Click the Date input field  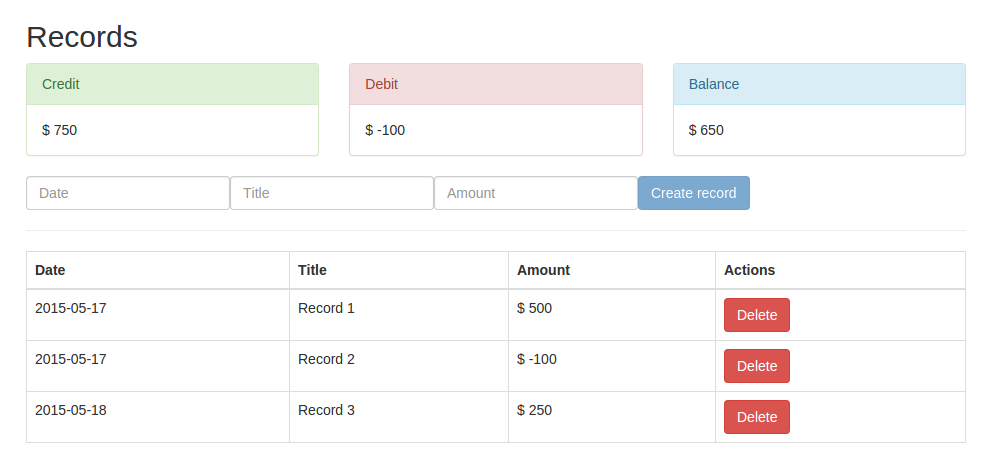point(128,193)
